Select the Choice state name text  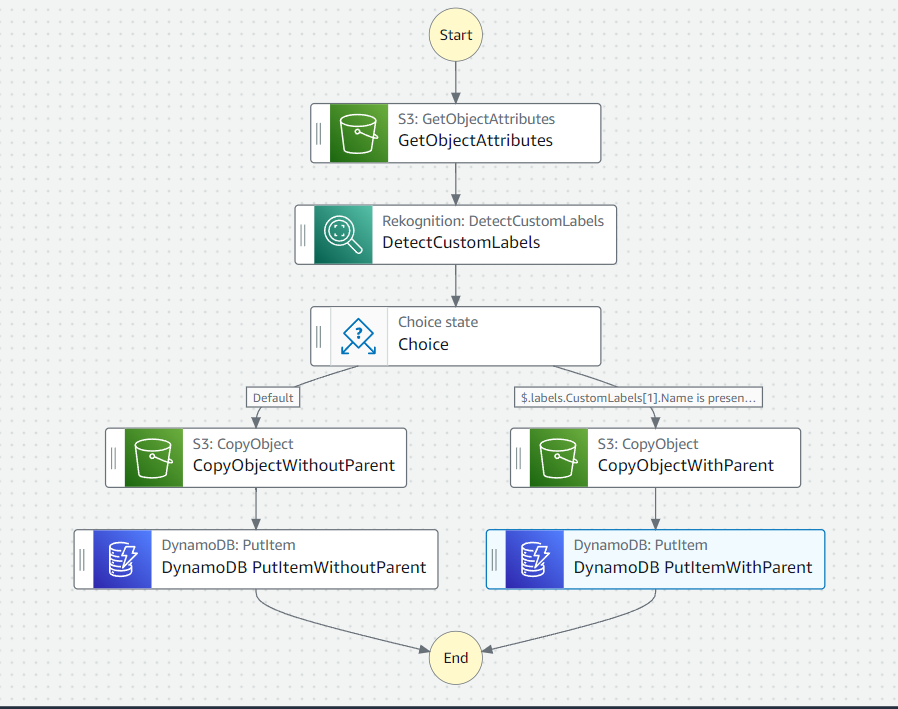pos(423,344)
